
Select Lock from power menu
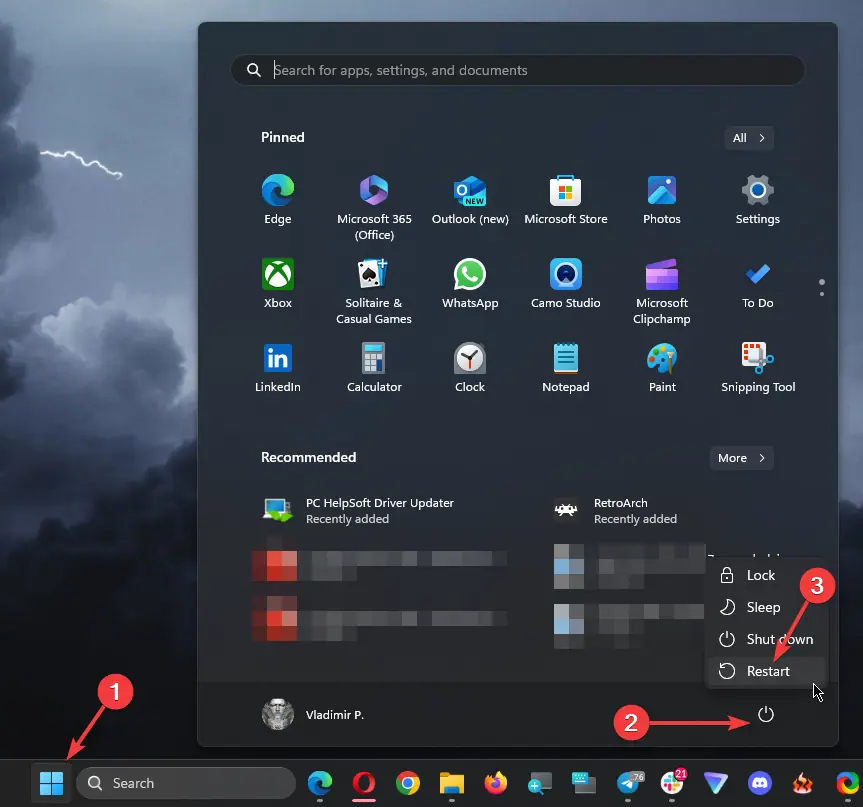click(766, 575)
